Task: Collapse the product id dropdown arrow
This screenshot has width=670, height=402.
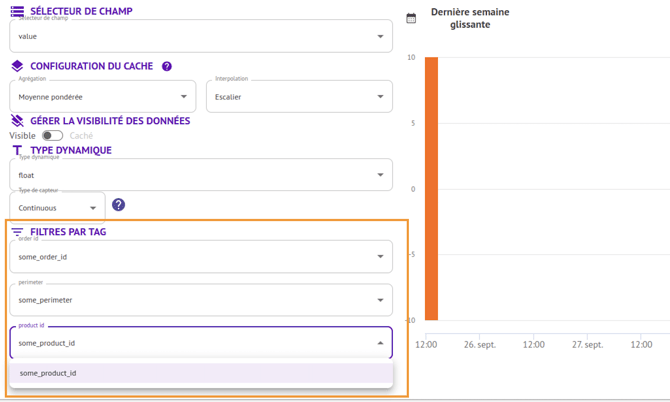Action: coord(380,343)
